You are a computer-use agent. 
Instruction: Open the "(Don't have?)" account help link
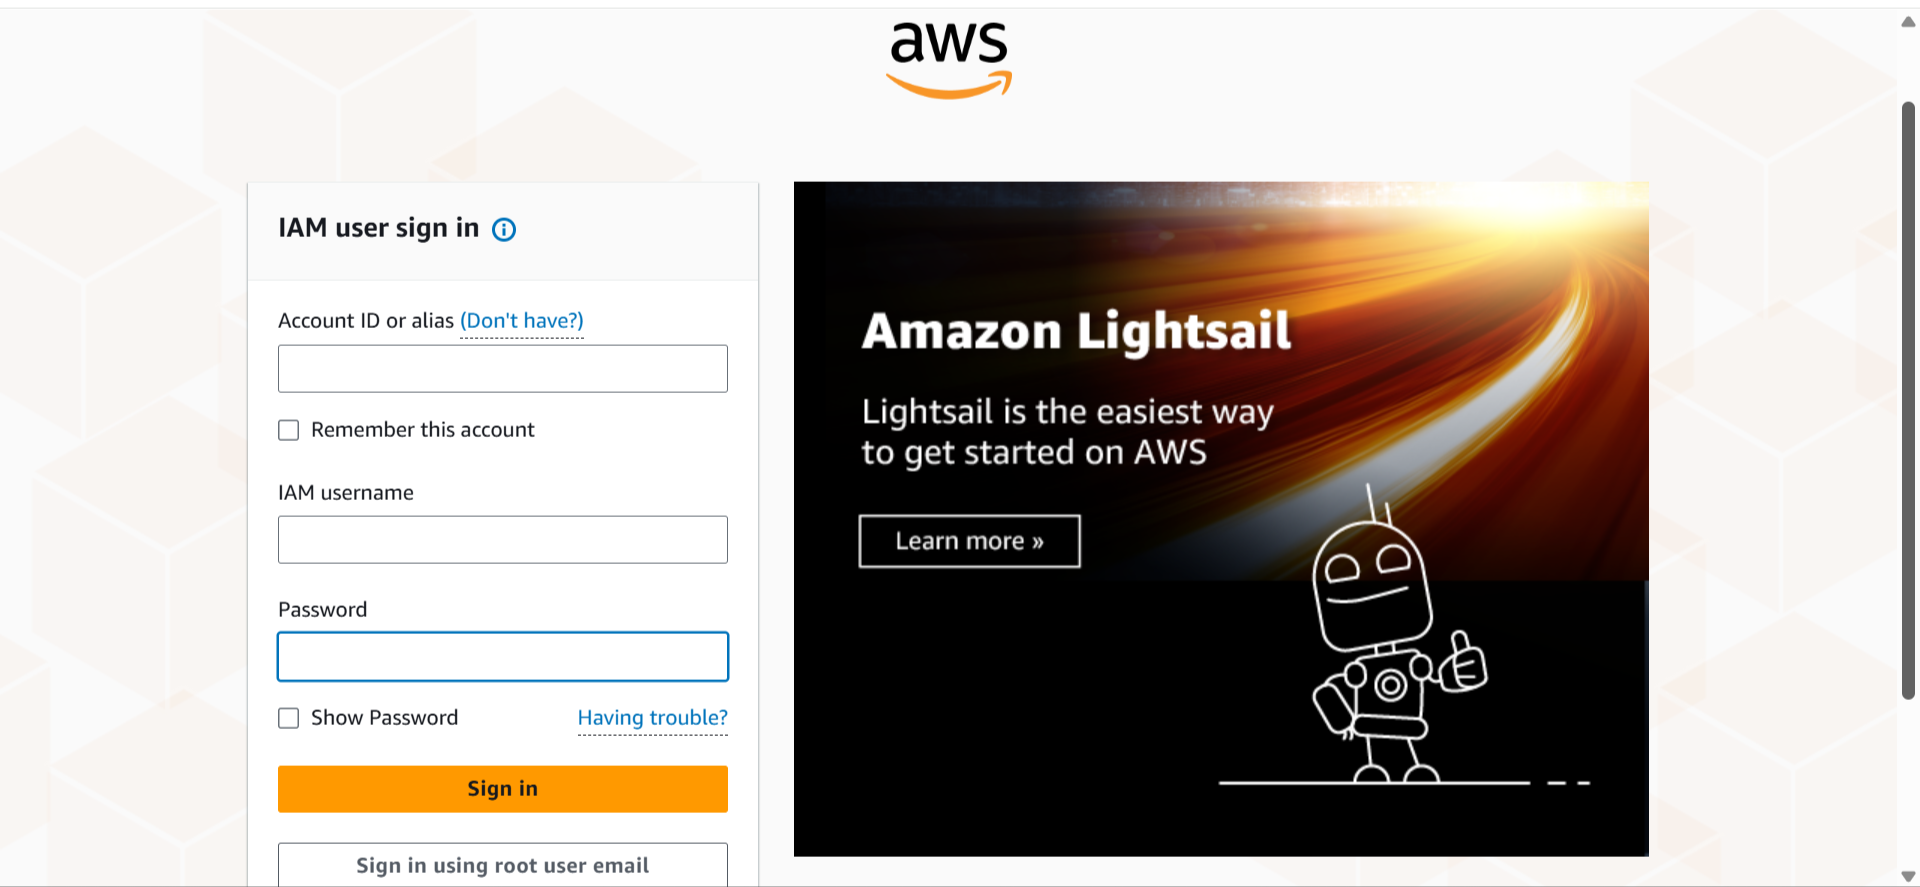pos(521,321)
